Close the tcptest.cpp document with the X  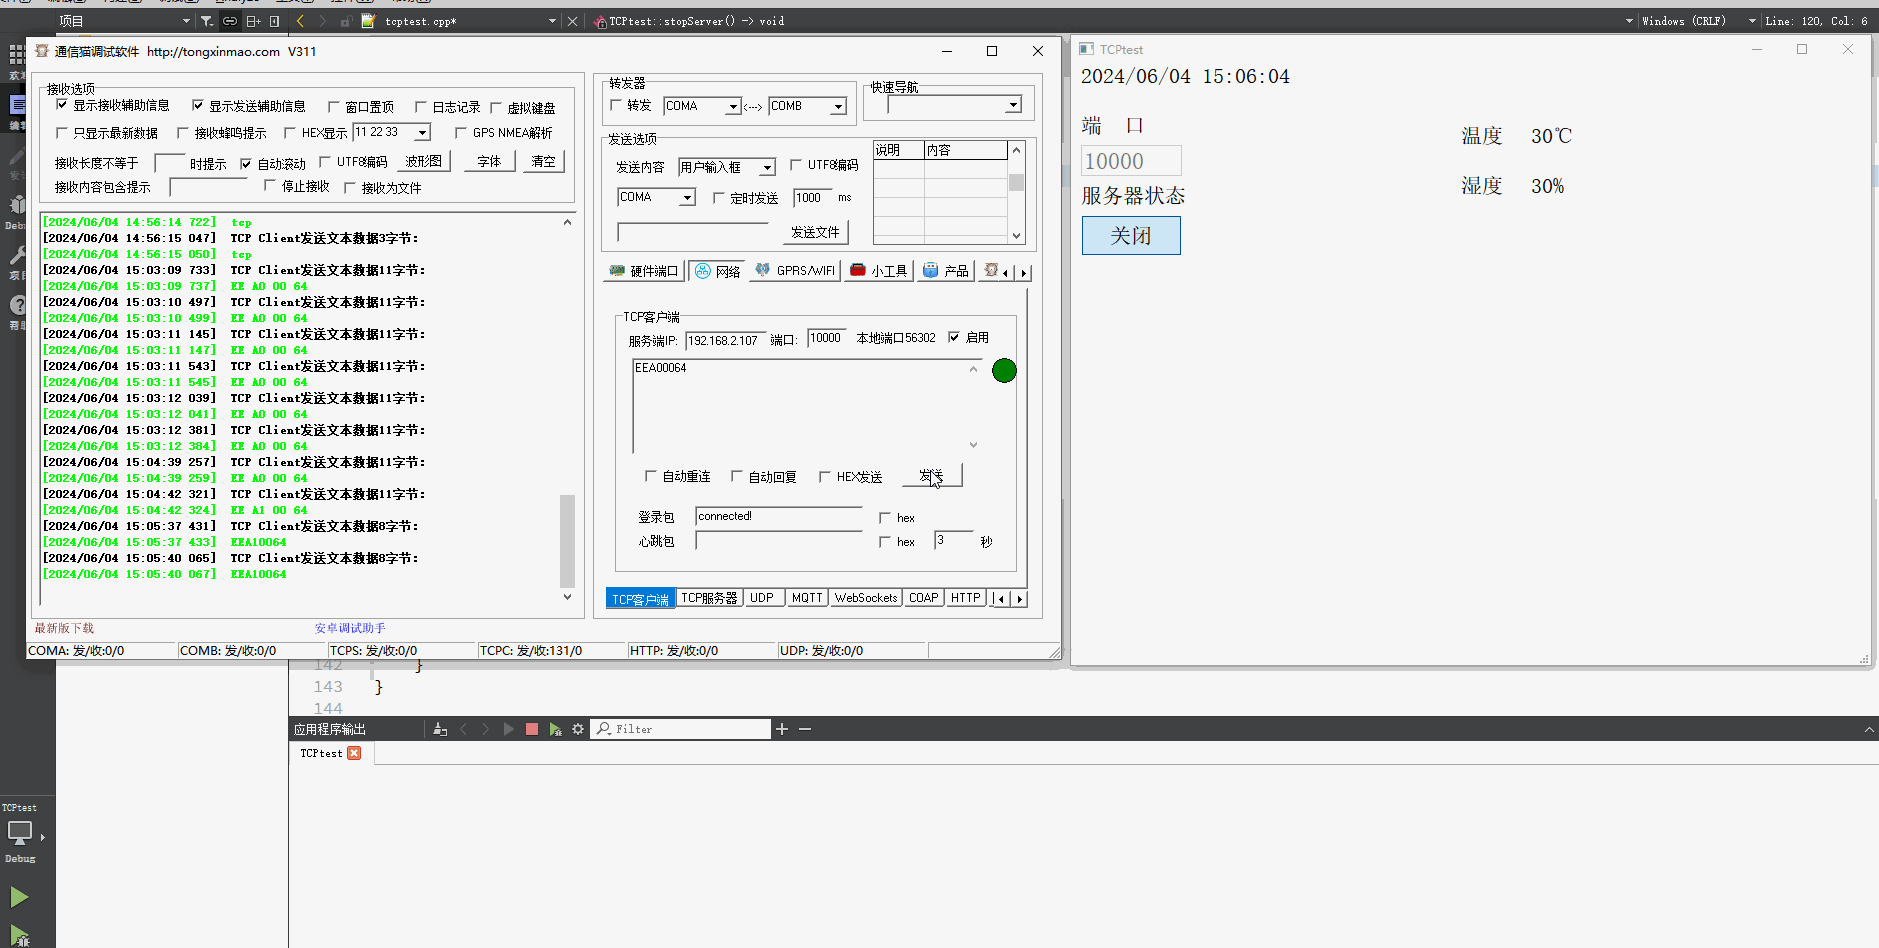[x=573, y=21]
